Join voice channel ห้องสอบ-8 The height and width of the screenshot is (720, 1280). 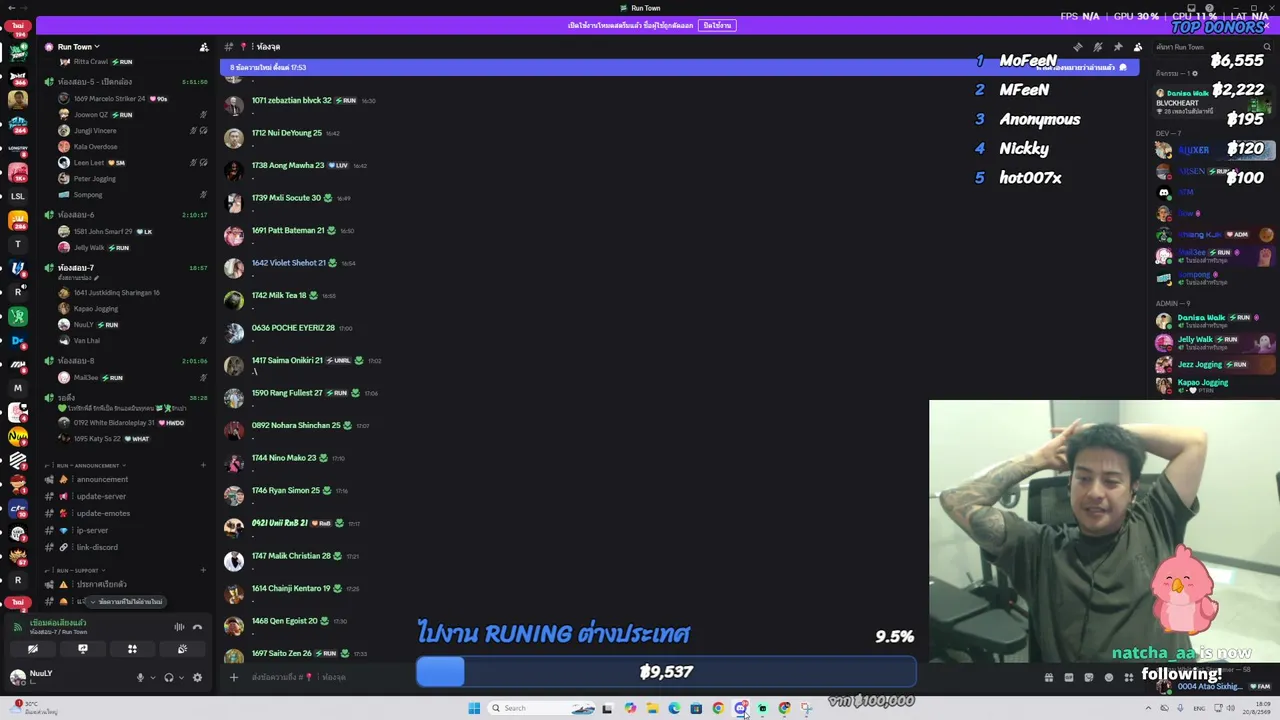click(125, 361)
